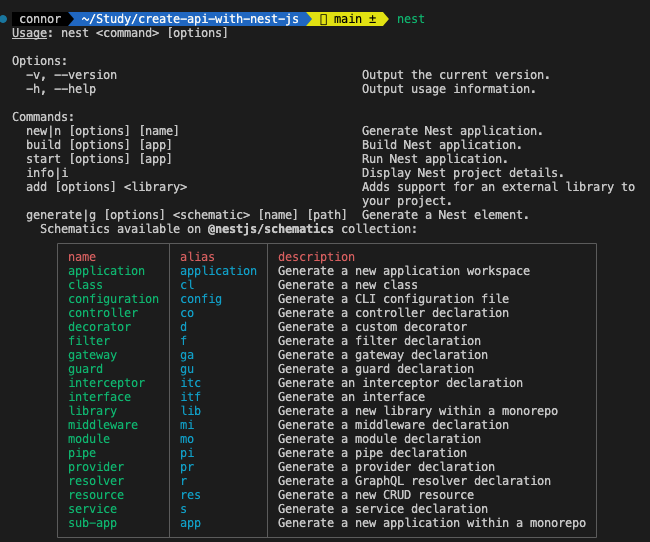This screenshot has height=542, width=650.
Task: Click 'pipe' in the name column
Action: [82, 453]
